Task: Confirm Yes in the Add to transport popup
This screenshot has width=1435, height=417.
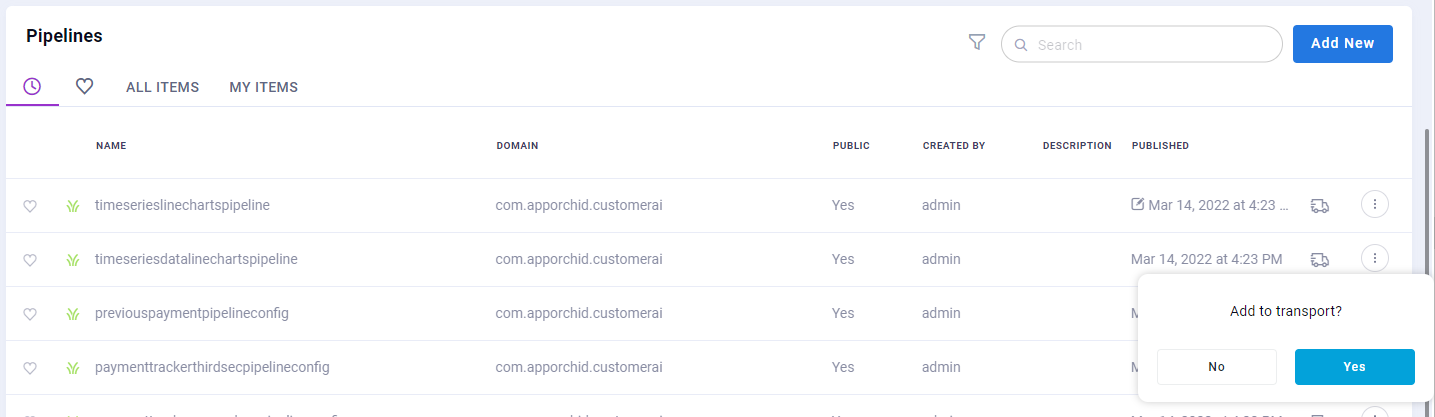Action: 1354,367
